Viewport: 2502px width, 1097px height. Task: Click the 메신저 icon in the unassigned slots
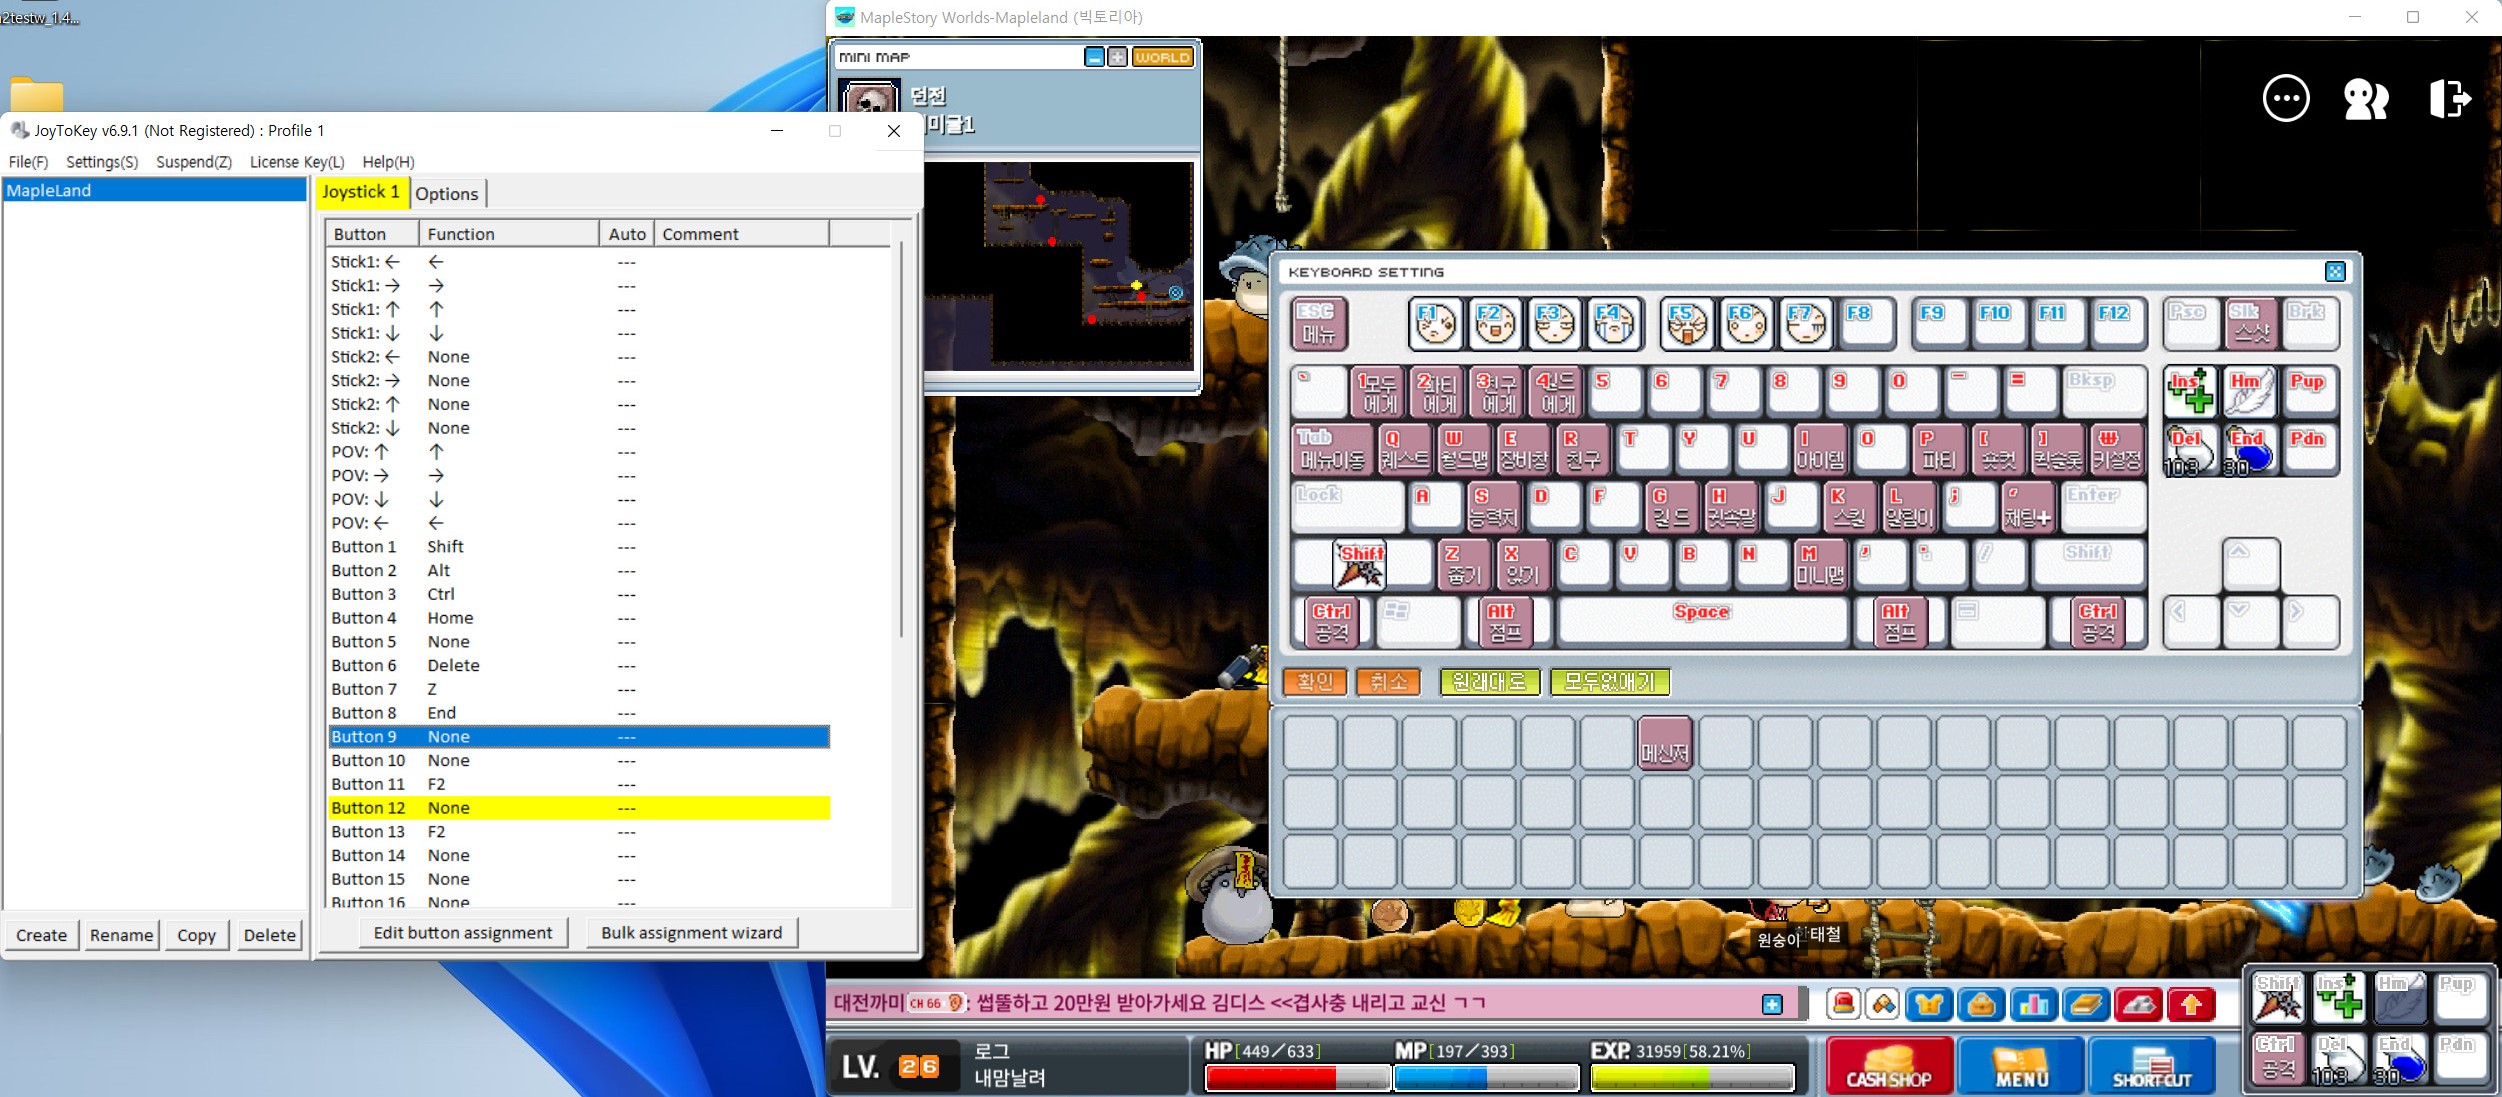[x=1665, y=745]
